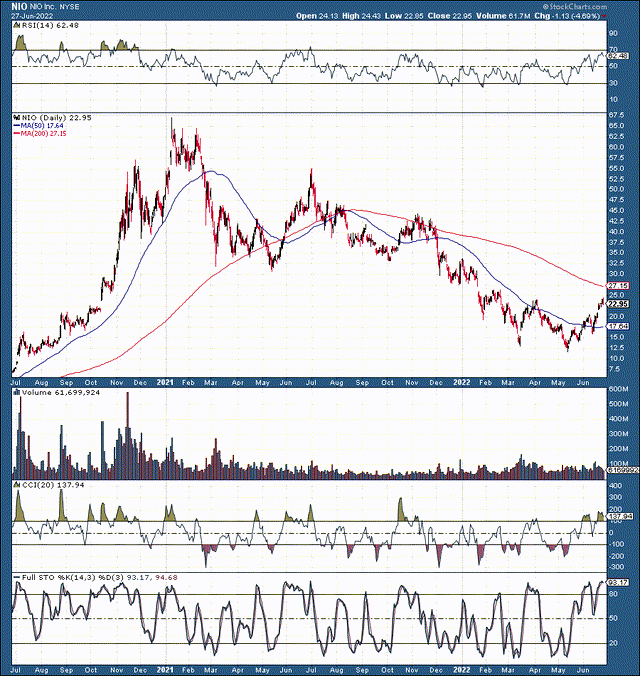Click the Volume 61,699,924 legend text
640x676 pixels.
[61, 392]
